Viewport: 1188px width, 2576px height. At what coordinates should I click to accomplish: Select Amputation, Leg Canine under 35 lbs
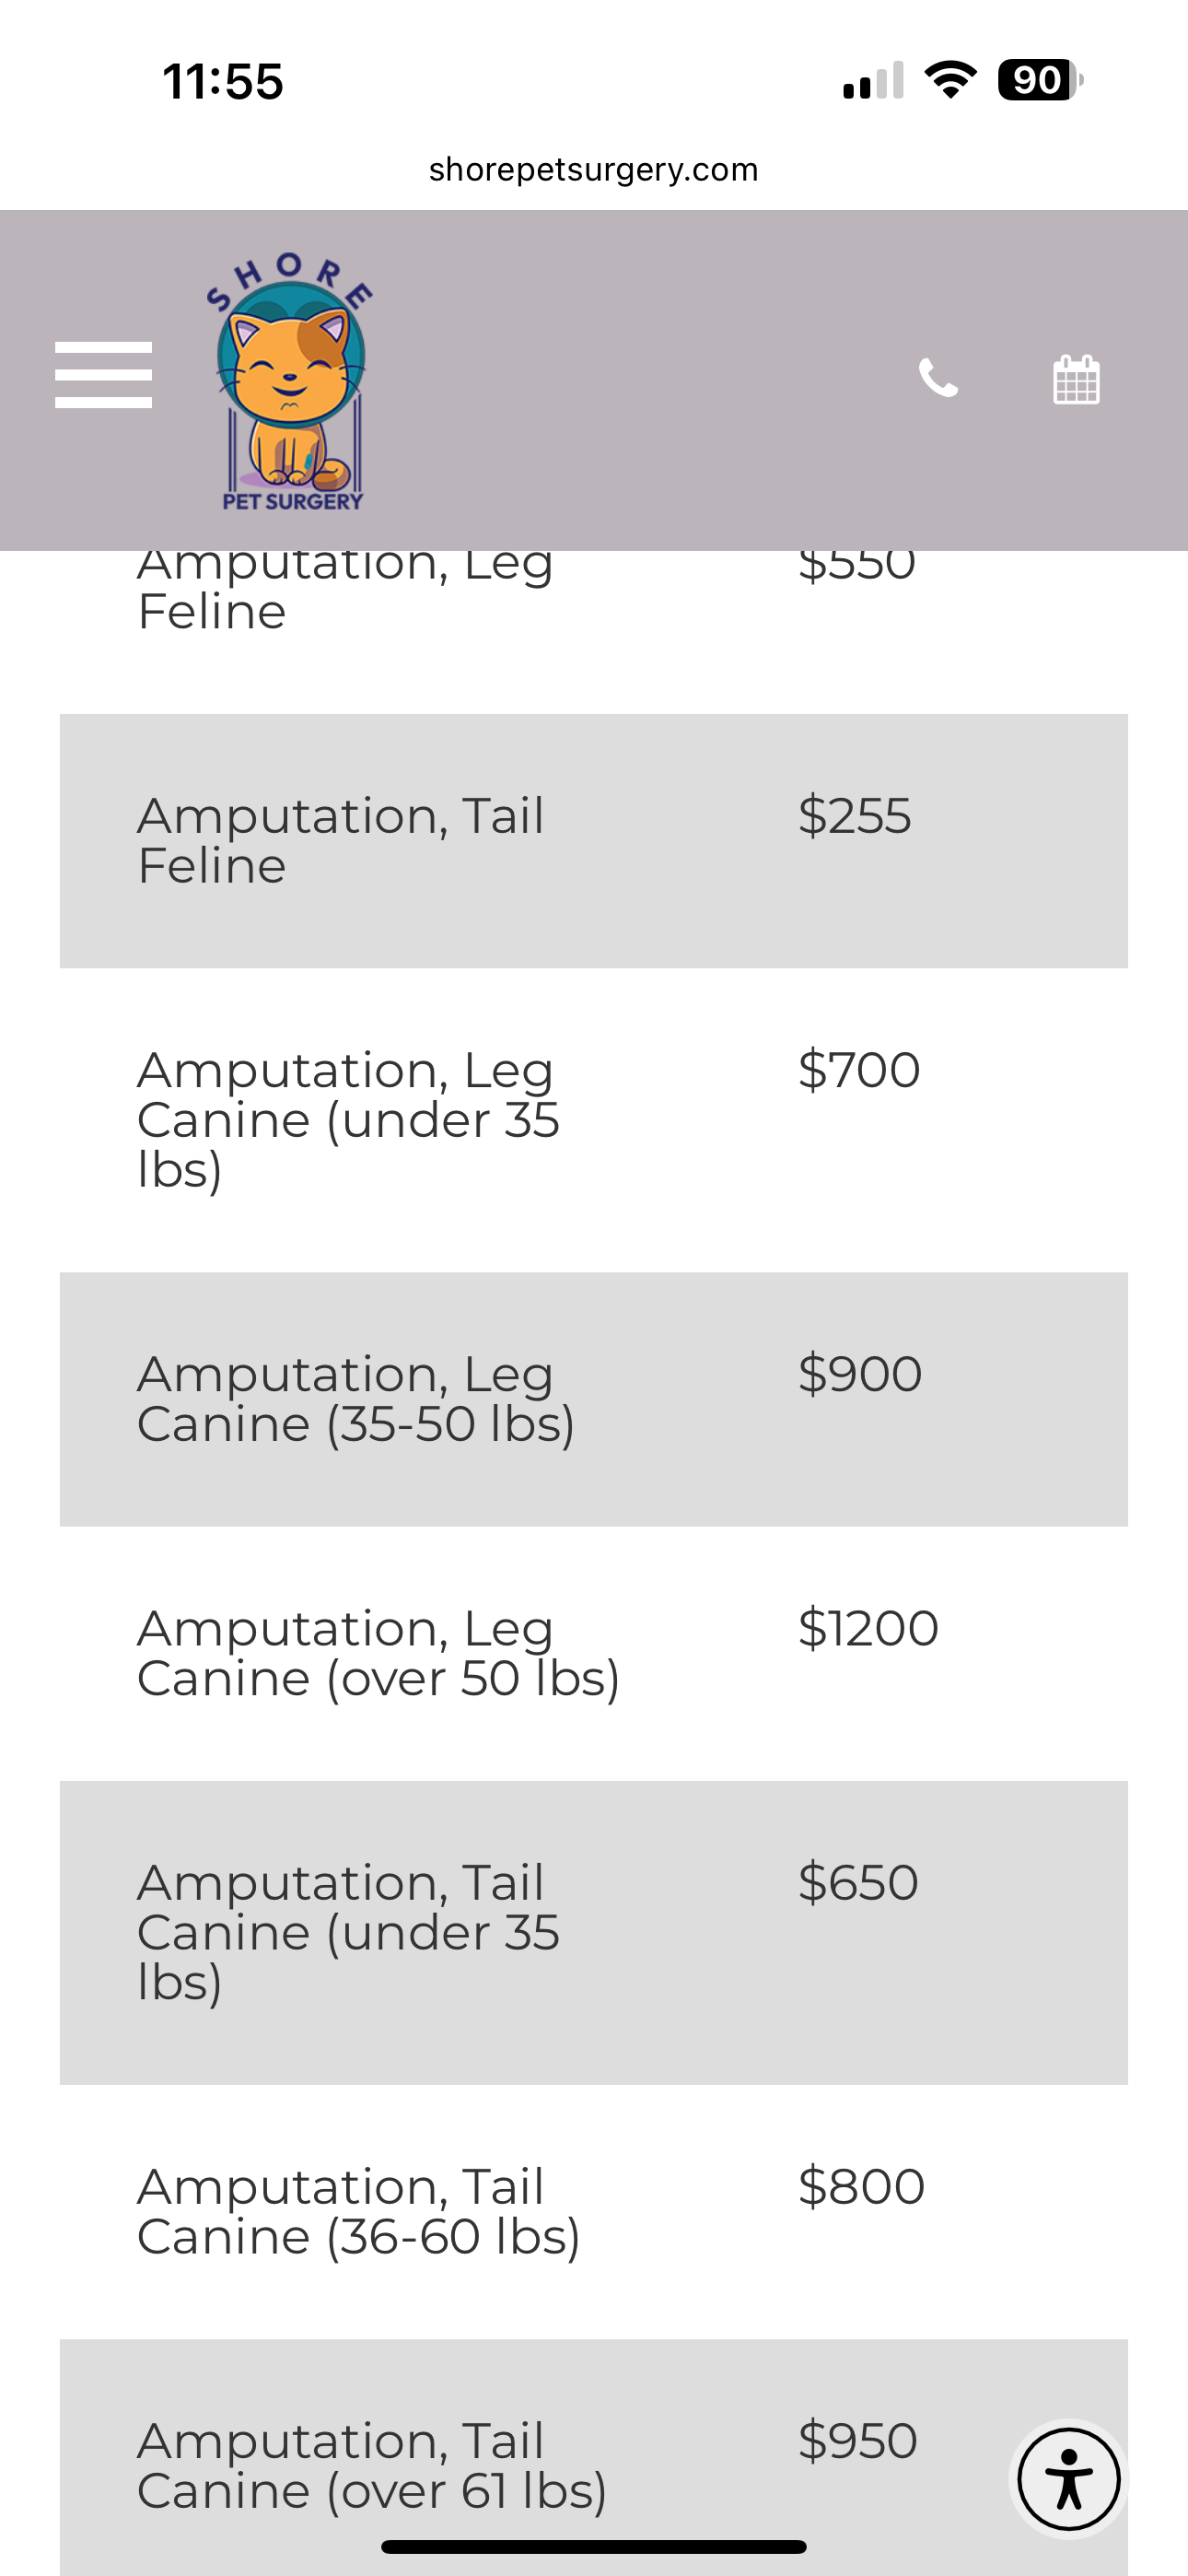(x=594, y=1119)
